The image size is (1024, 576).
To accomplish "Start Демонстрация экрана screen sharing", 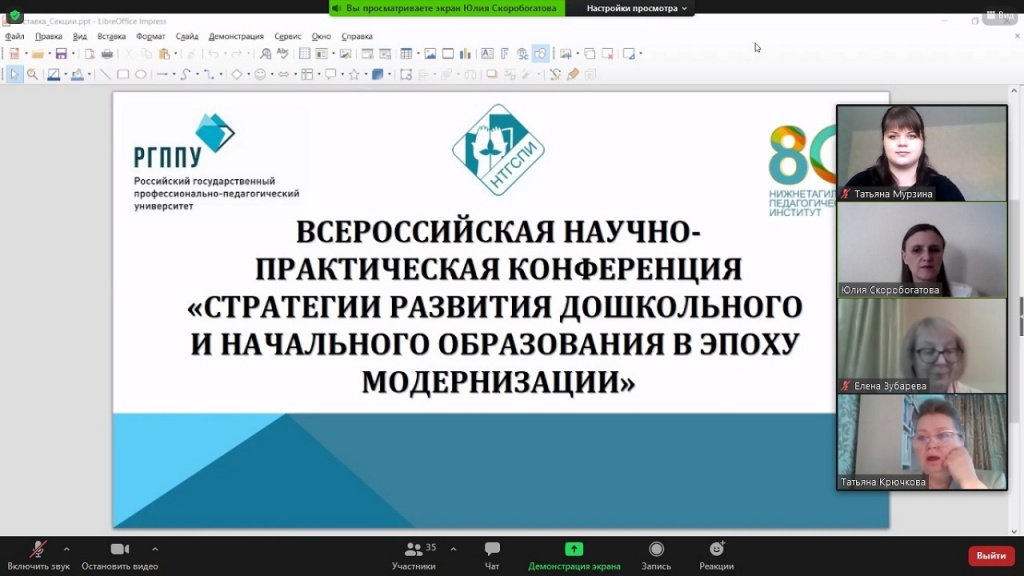I will (x=574, y=550).
